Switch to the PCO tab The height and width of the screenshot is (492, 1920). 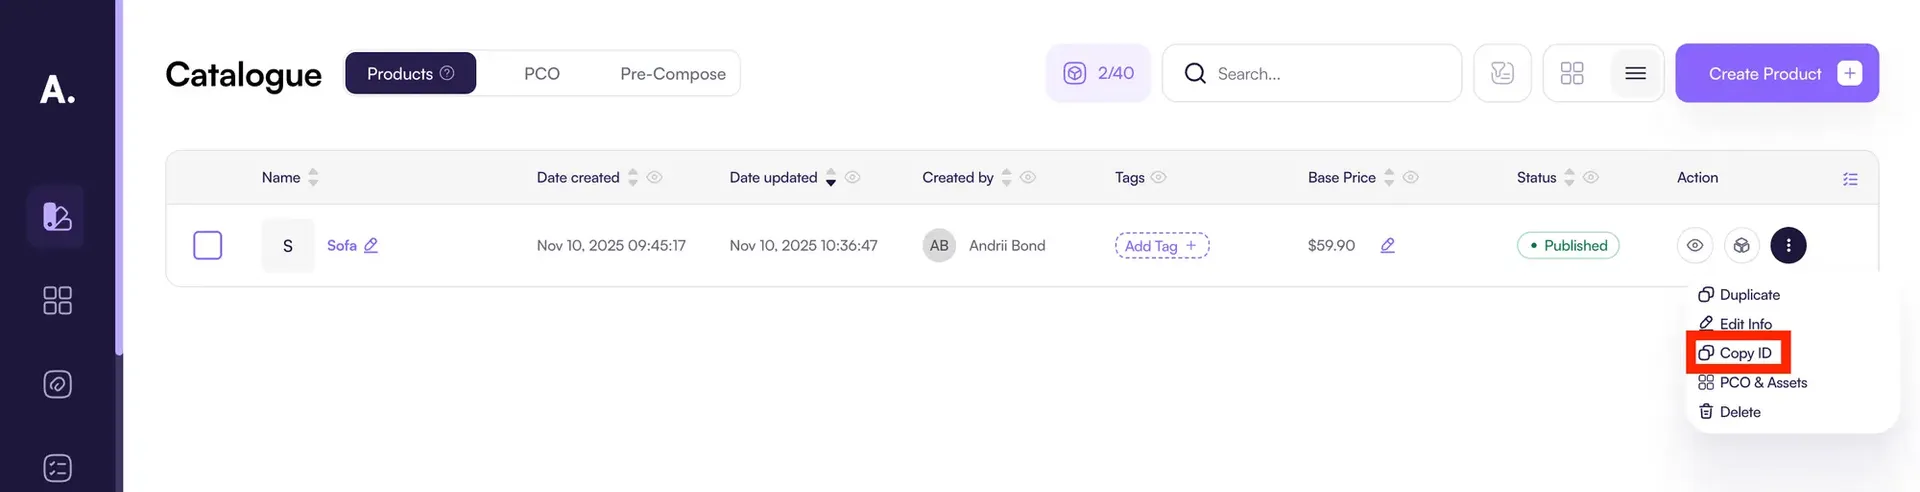541,74
